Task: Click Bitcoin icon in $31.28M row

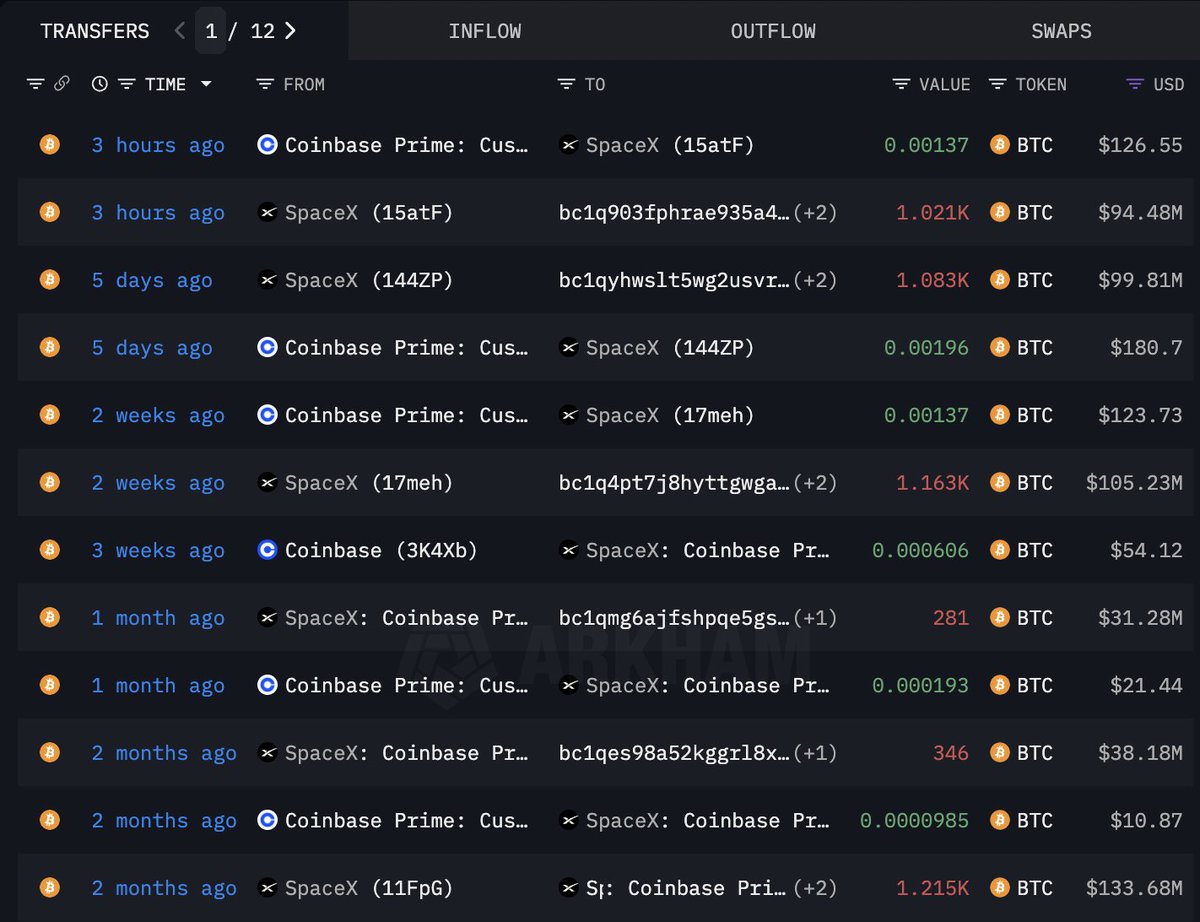Action: pos(49,617)
